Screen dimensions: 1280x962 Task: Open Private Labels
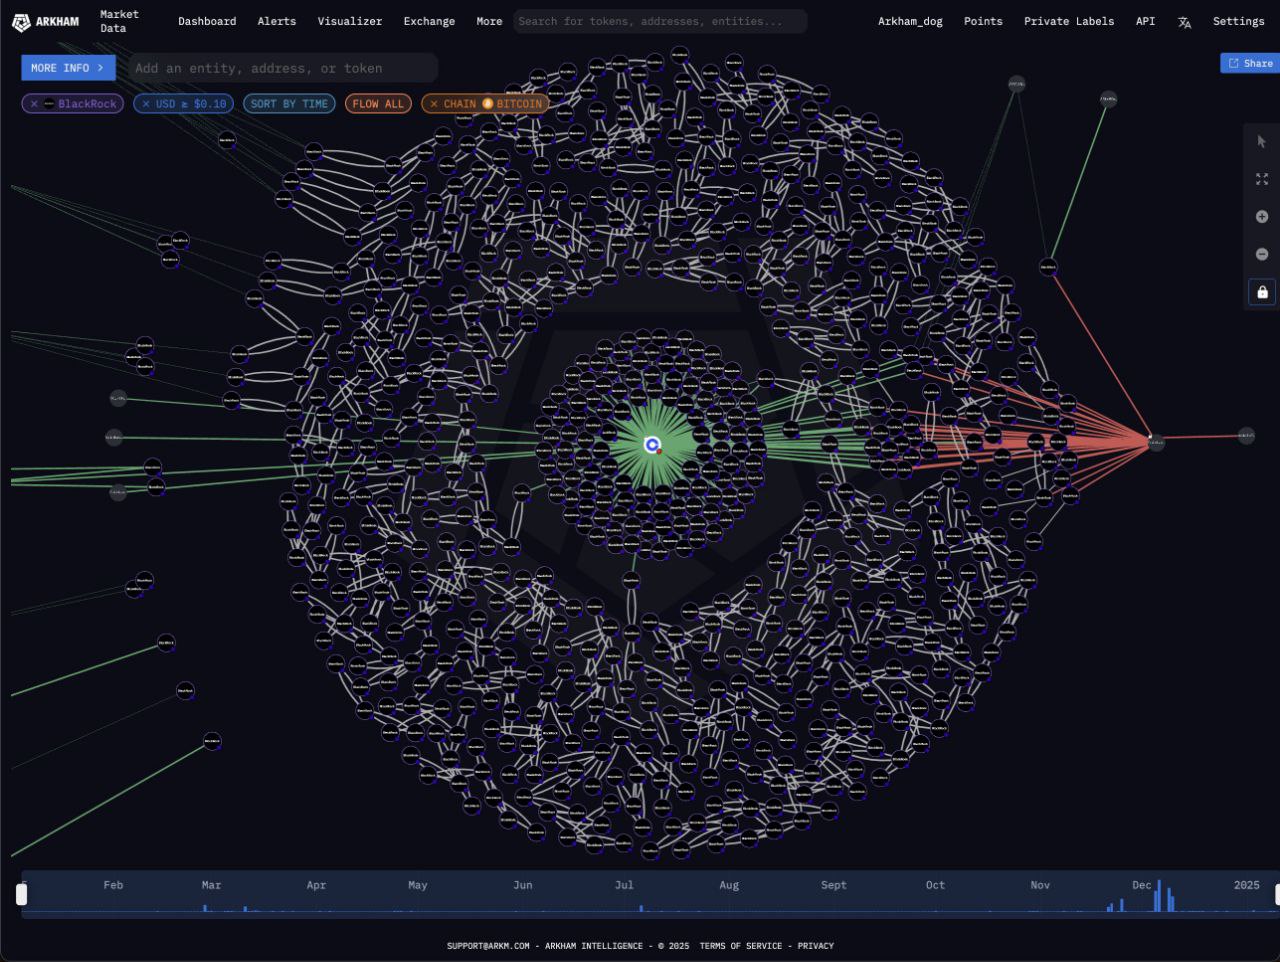[x=1069, y=21]
